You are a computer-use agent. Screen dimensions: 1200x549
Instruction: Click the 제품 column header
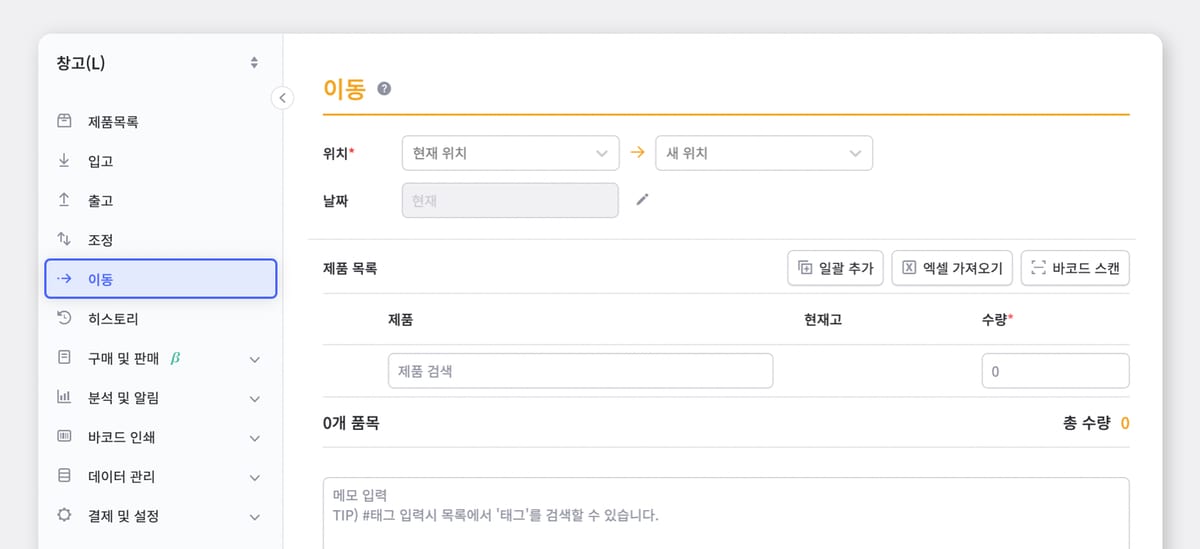coord(400,319)
